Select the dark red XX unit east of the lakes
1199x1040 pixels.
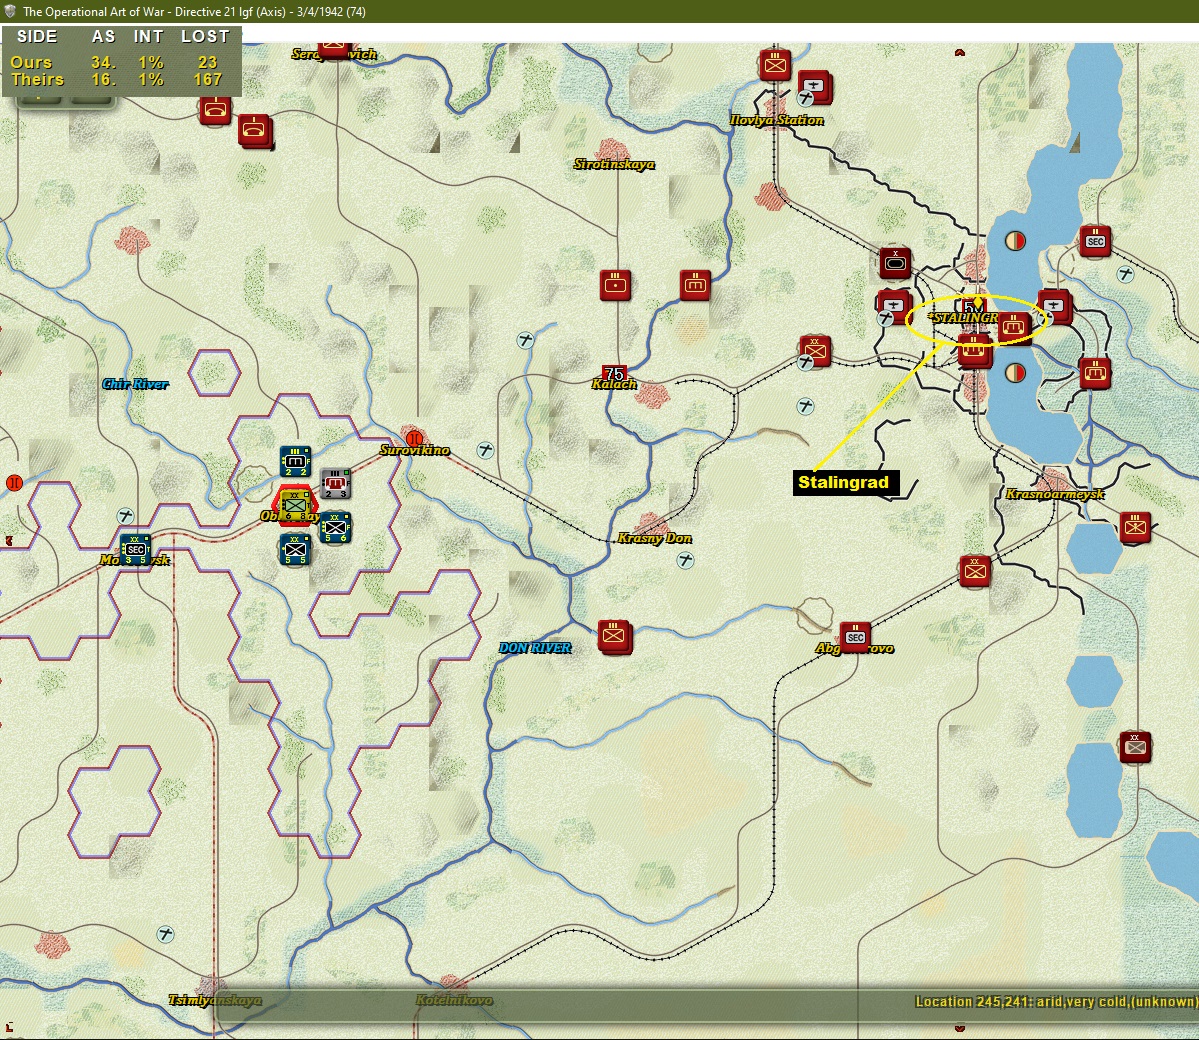pyautogui.click(x=1136, y=746)
